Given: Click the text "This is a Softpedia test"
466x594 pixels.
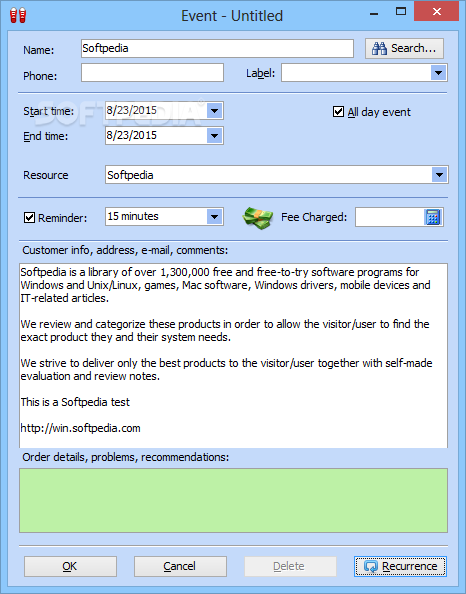Looking at the screenshot, I should point(75,402).
